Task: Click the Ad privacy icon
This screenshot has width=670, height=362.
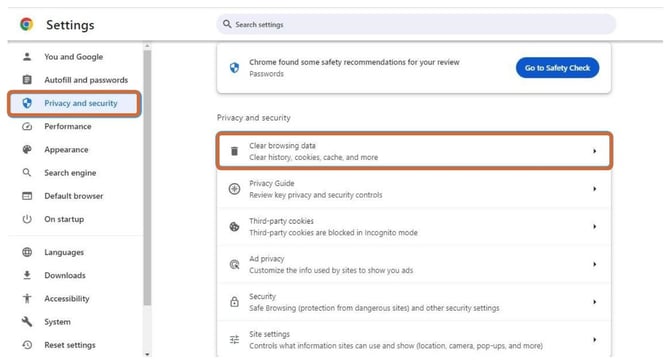Action: pyautogui.click(x=234, y=264)
